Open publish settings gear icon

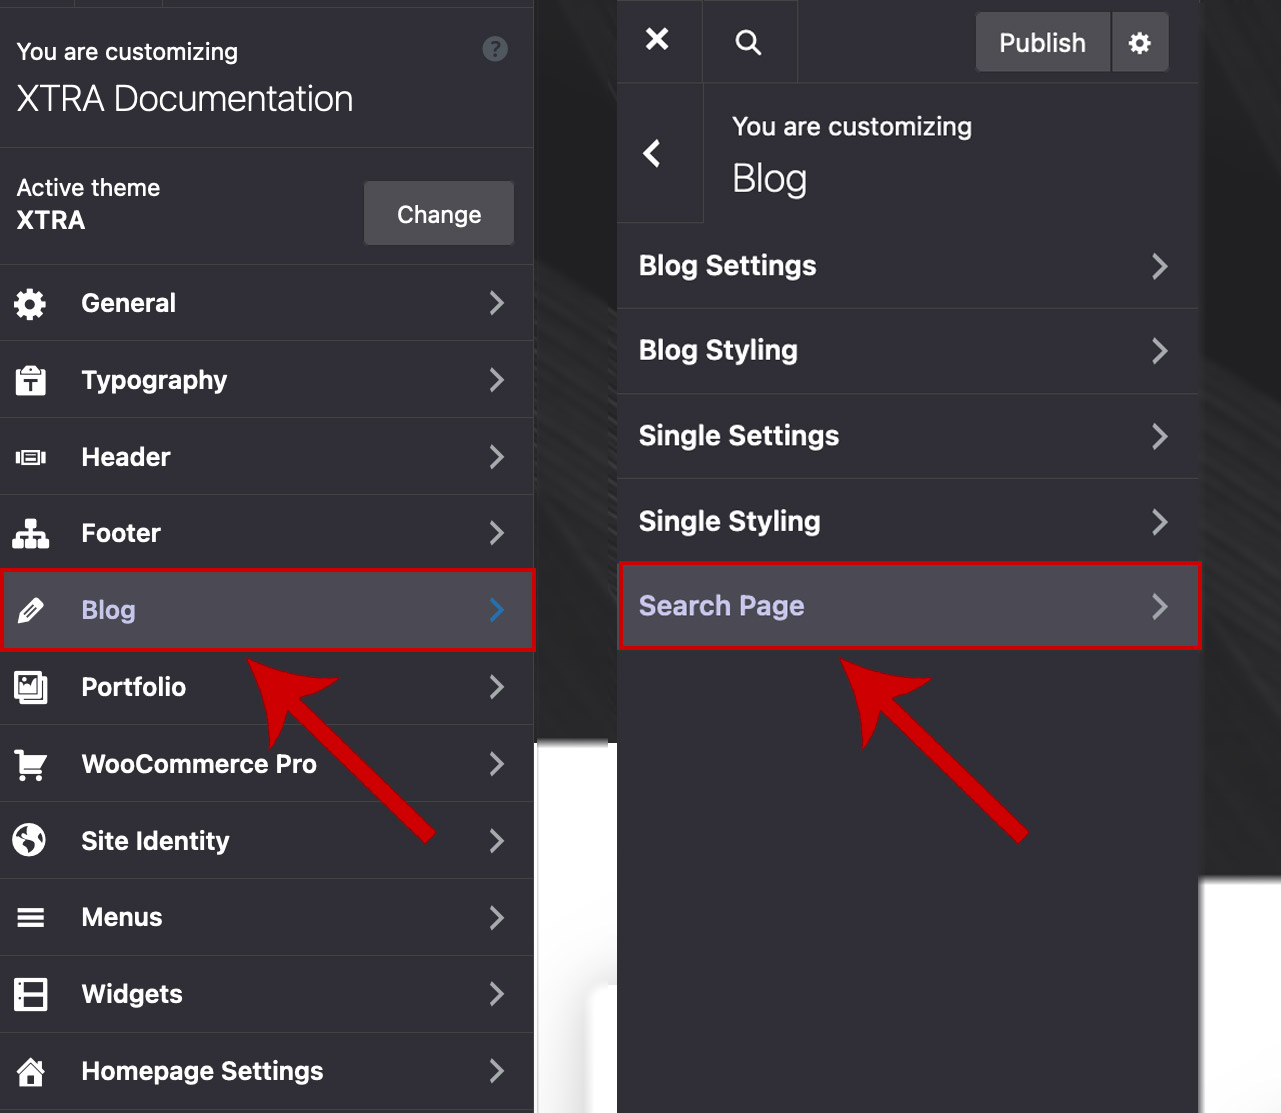[x=1139, y=43]
